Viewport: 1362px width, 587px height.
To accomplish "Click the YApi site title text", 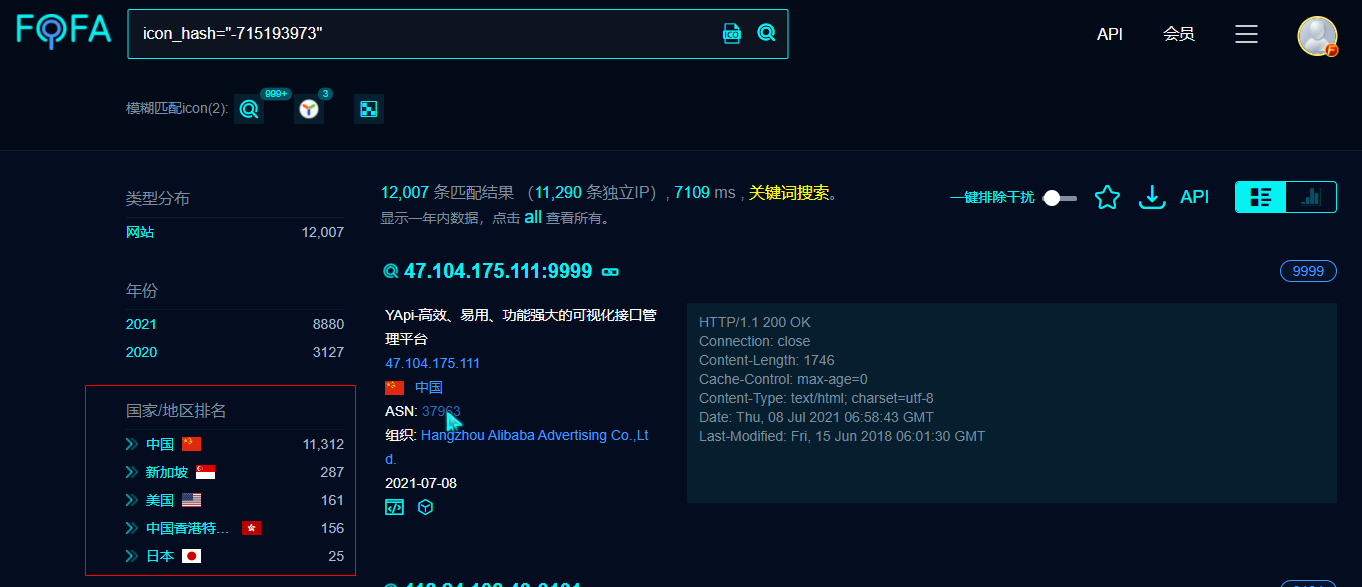I will 521,327.
